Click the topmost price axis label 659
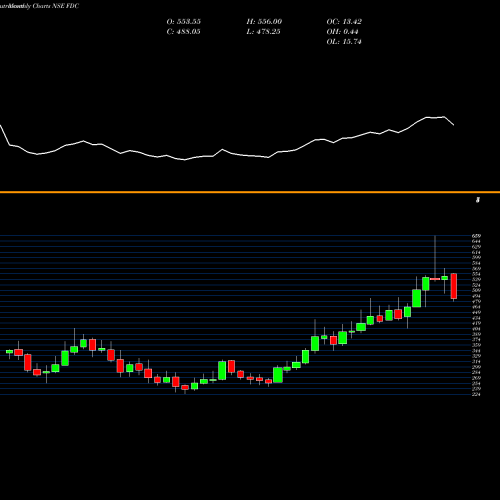This screenshot has height=500, width=500. click(476, 236)
